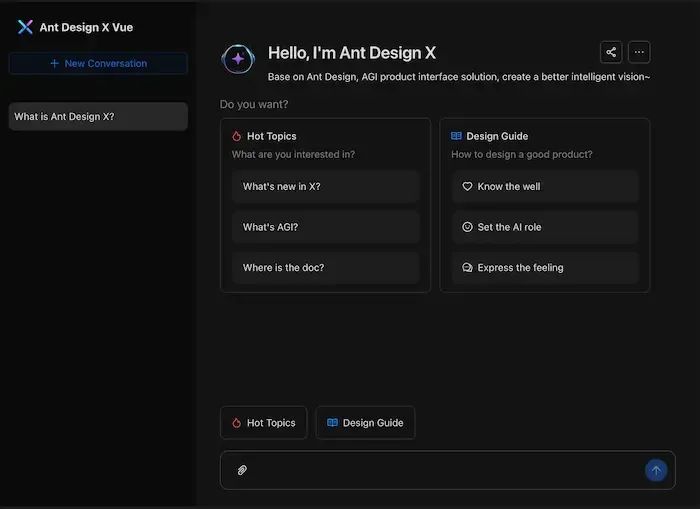700x509 pixels.
Task: Click the paperclip attachment icon
Action: click(x=242, y=470)
